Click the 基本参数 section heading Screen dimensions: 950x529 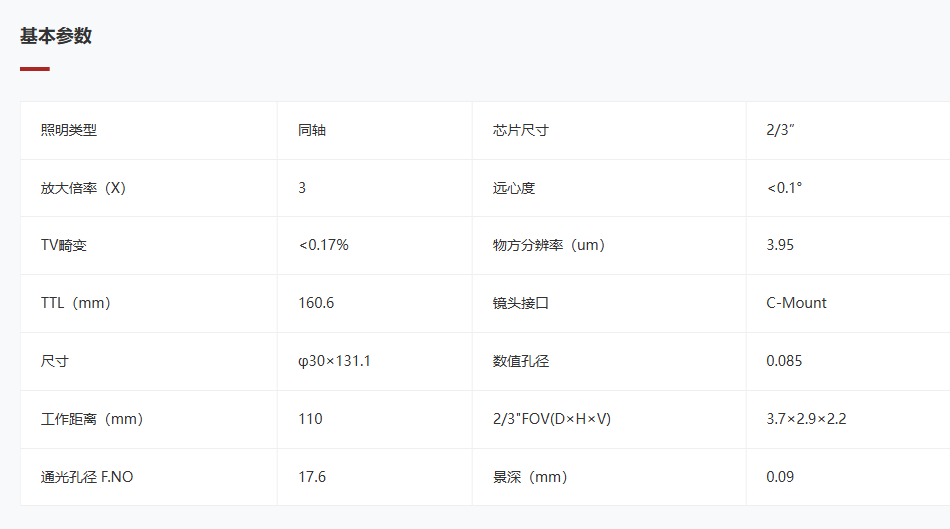pyautogui.click(x=56, y=36)
